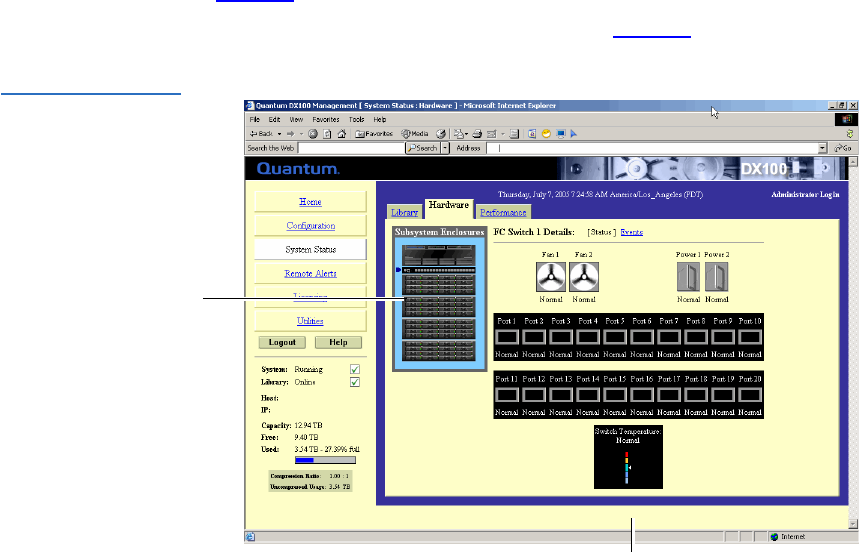Go to browser Home page icon
The height and width of the screenshot is (552, 859).
point(342,134)
